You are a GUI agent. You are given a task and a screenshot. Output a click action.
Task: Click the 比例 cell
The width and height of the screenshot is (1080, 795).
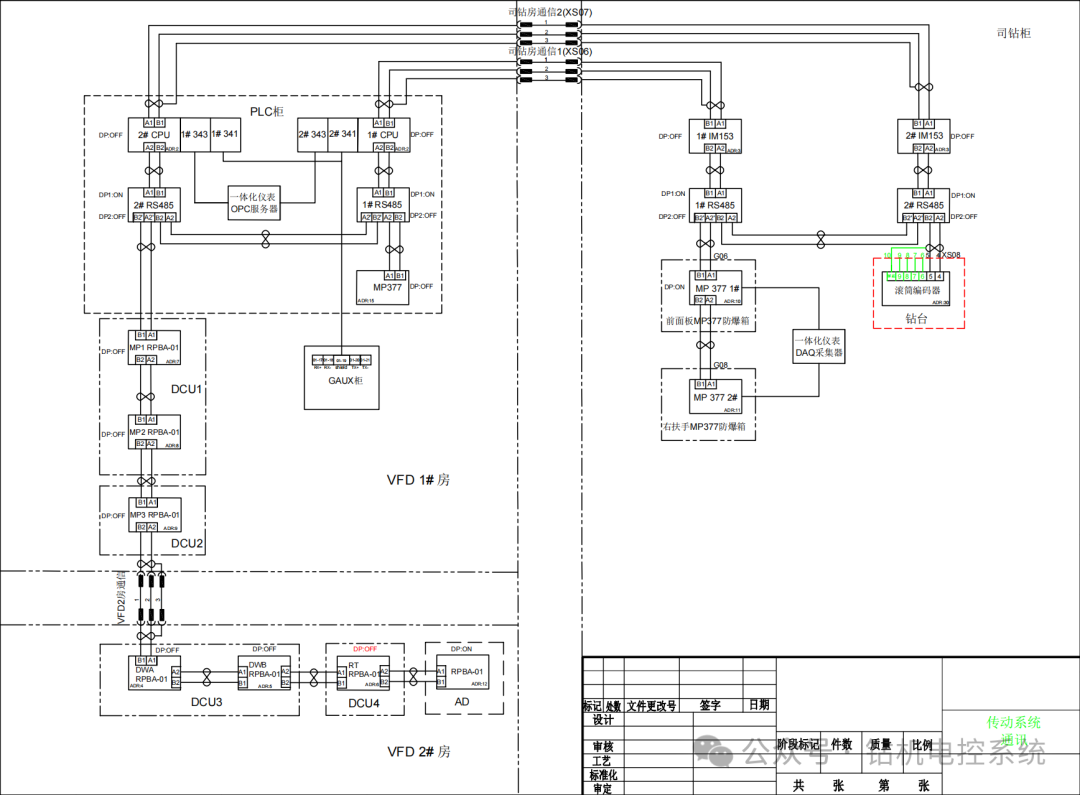coord(922,745)
